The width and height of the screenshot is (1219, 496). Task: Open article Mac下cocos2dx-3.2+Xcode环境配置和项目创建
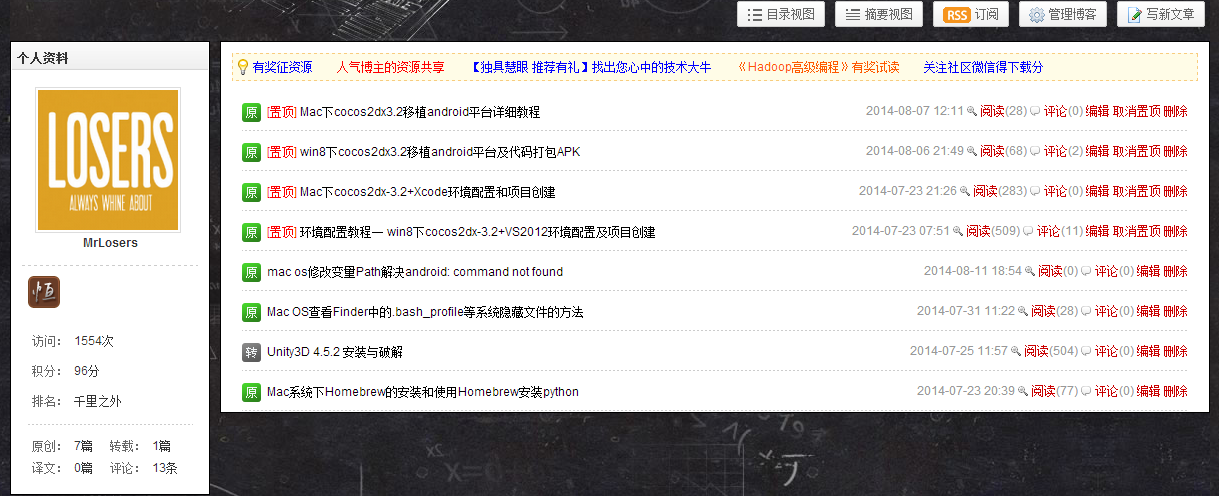point(428,192)
